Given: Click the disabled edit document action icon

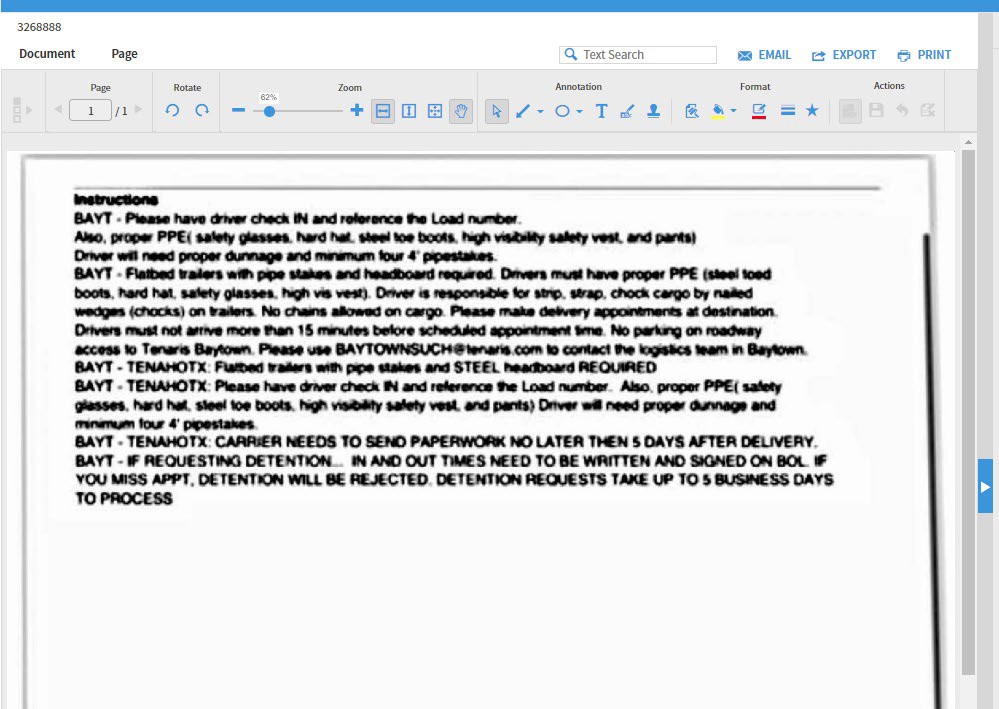Looking at the screenshot, I should (x=928, y=110).
